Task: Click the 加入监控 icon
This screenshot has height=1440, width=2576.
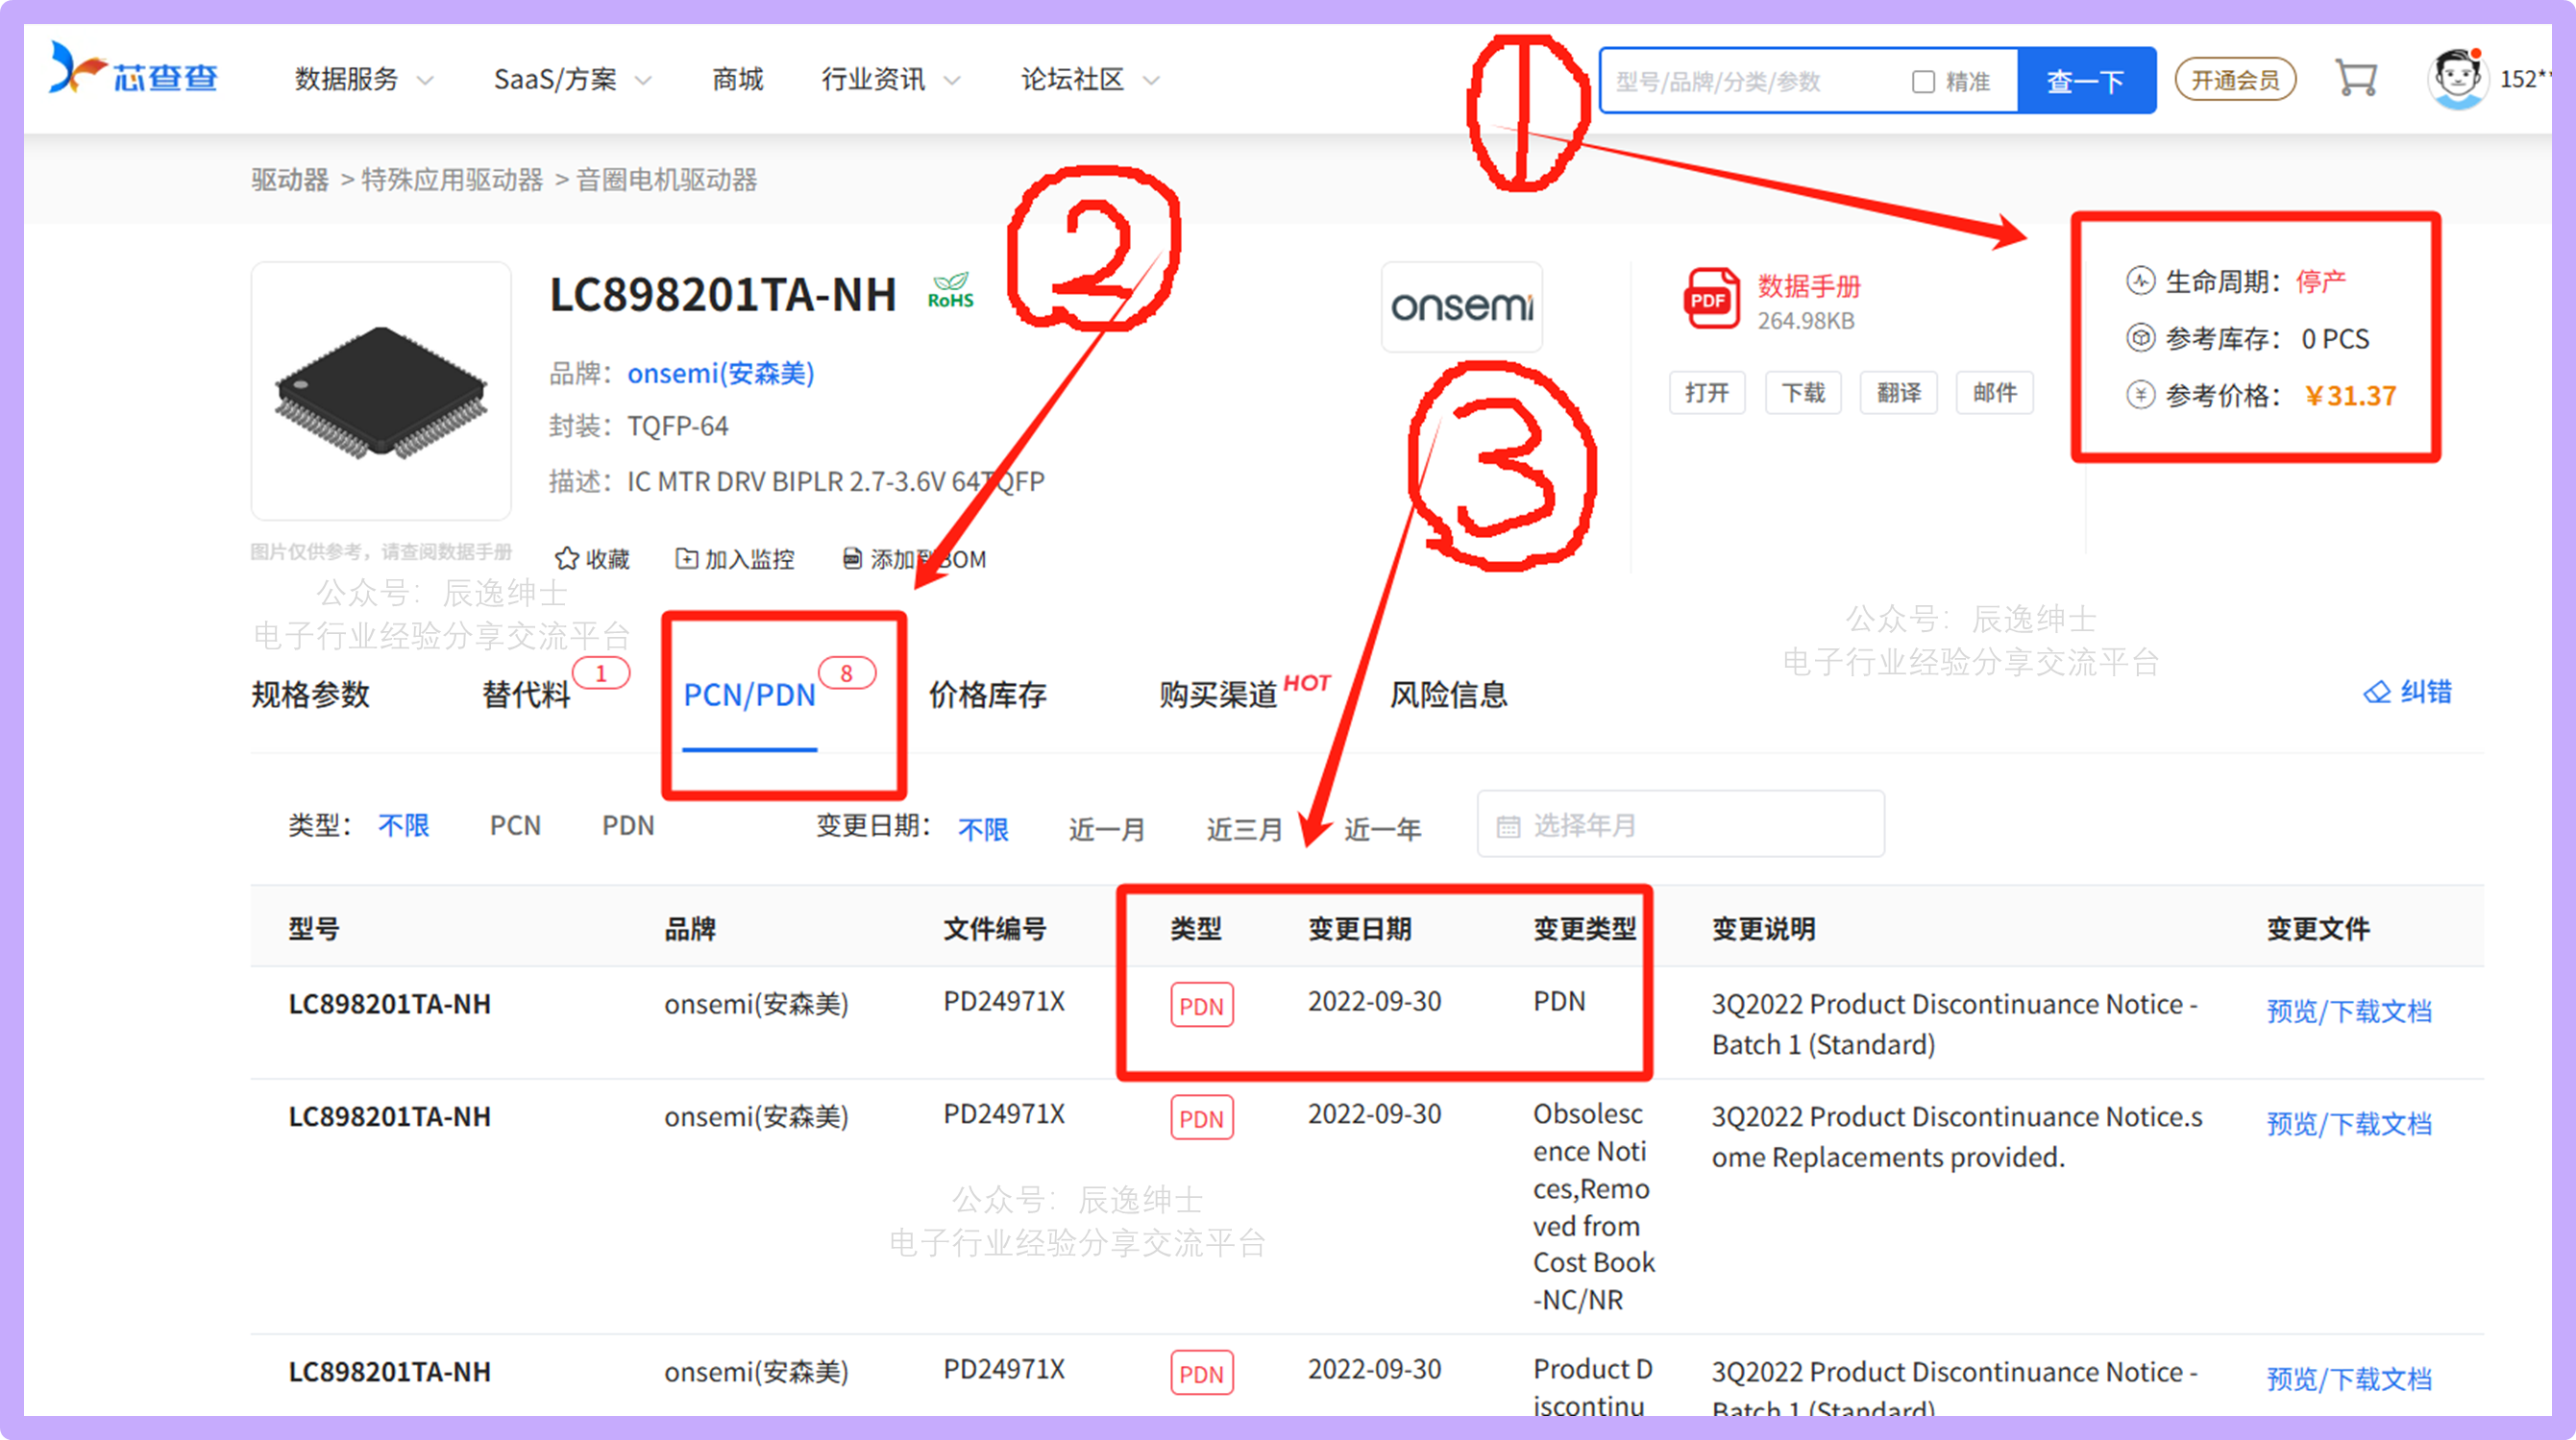Action: click(686, 558)
